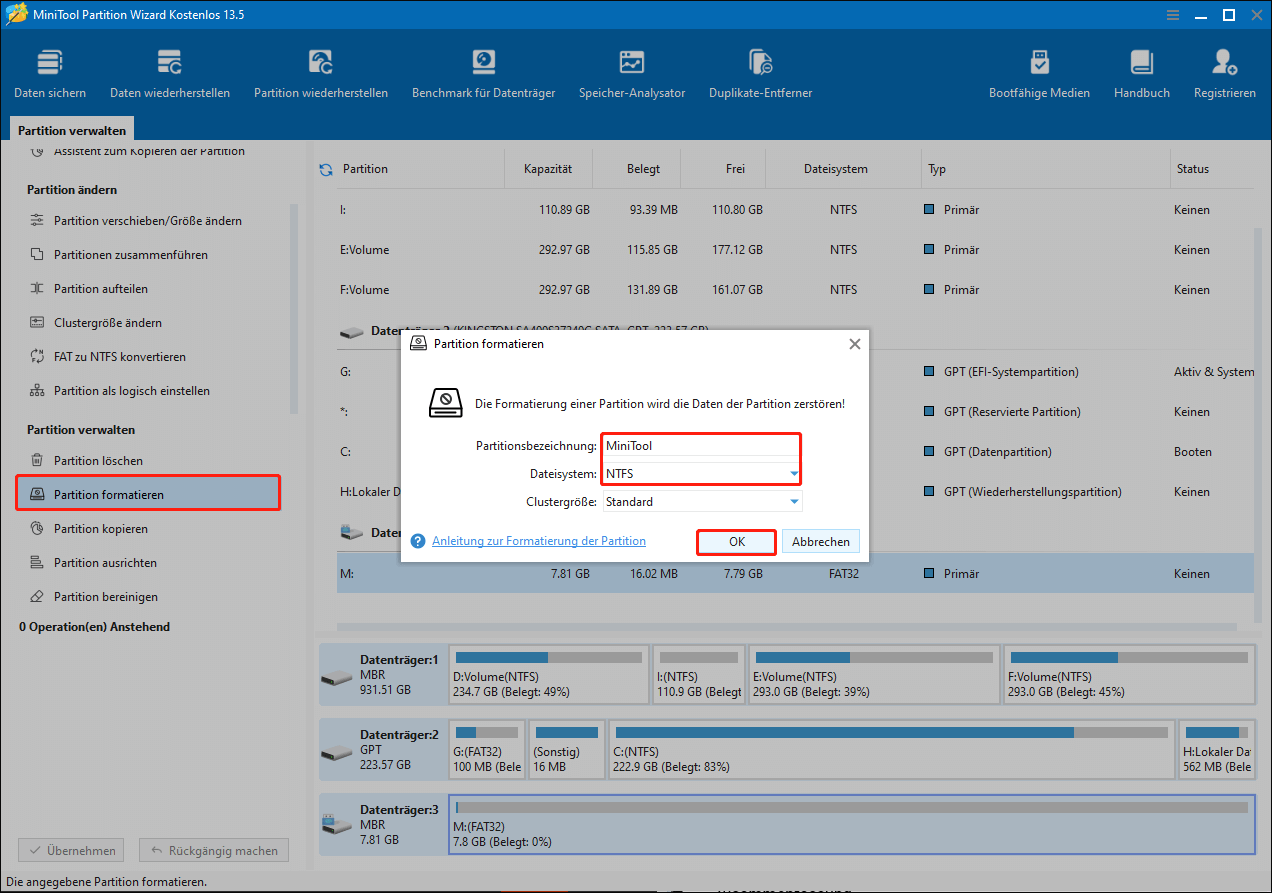Image resolution: width=1272 pixels, height=893 pixels.
Task: Open the hamburger menu
Action: click(1172, 15)
